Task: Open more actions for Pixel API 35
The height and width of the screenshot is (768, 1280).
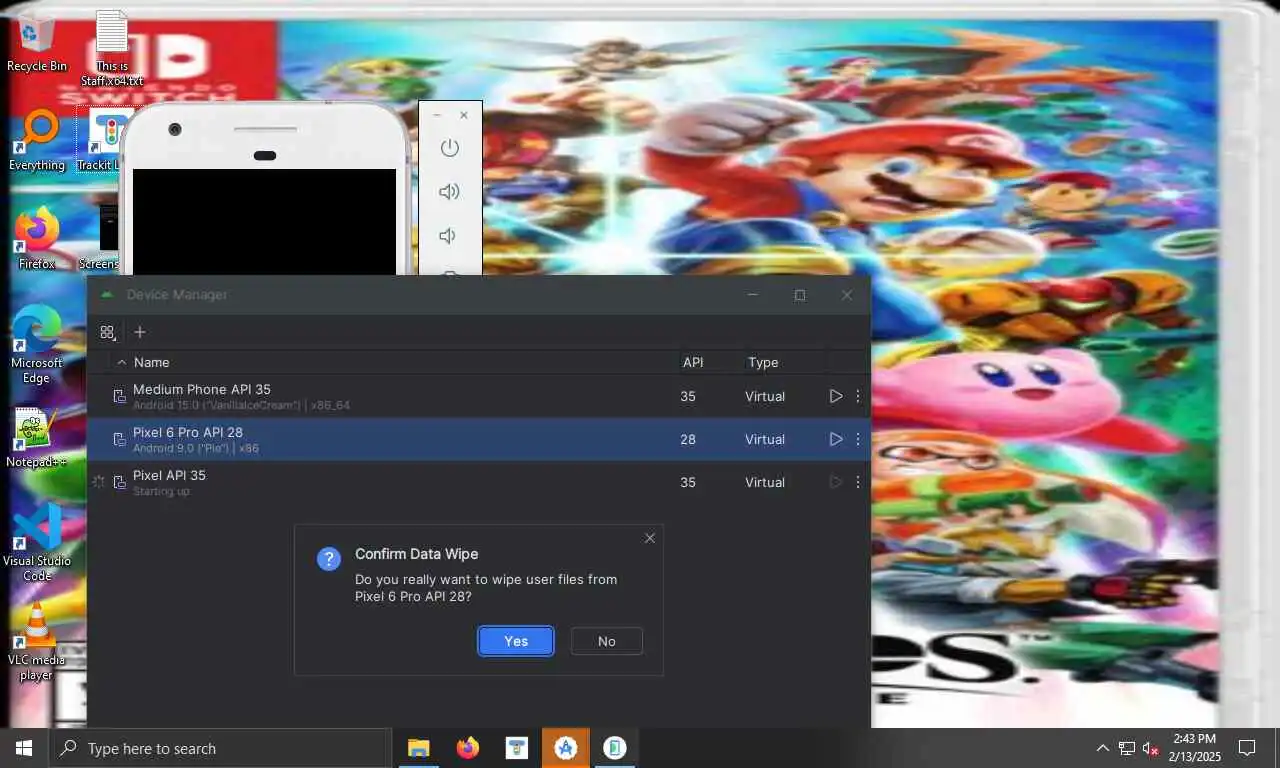Action: [x=858, y=482]
